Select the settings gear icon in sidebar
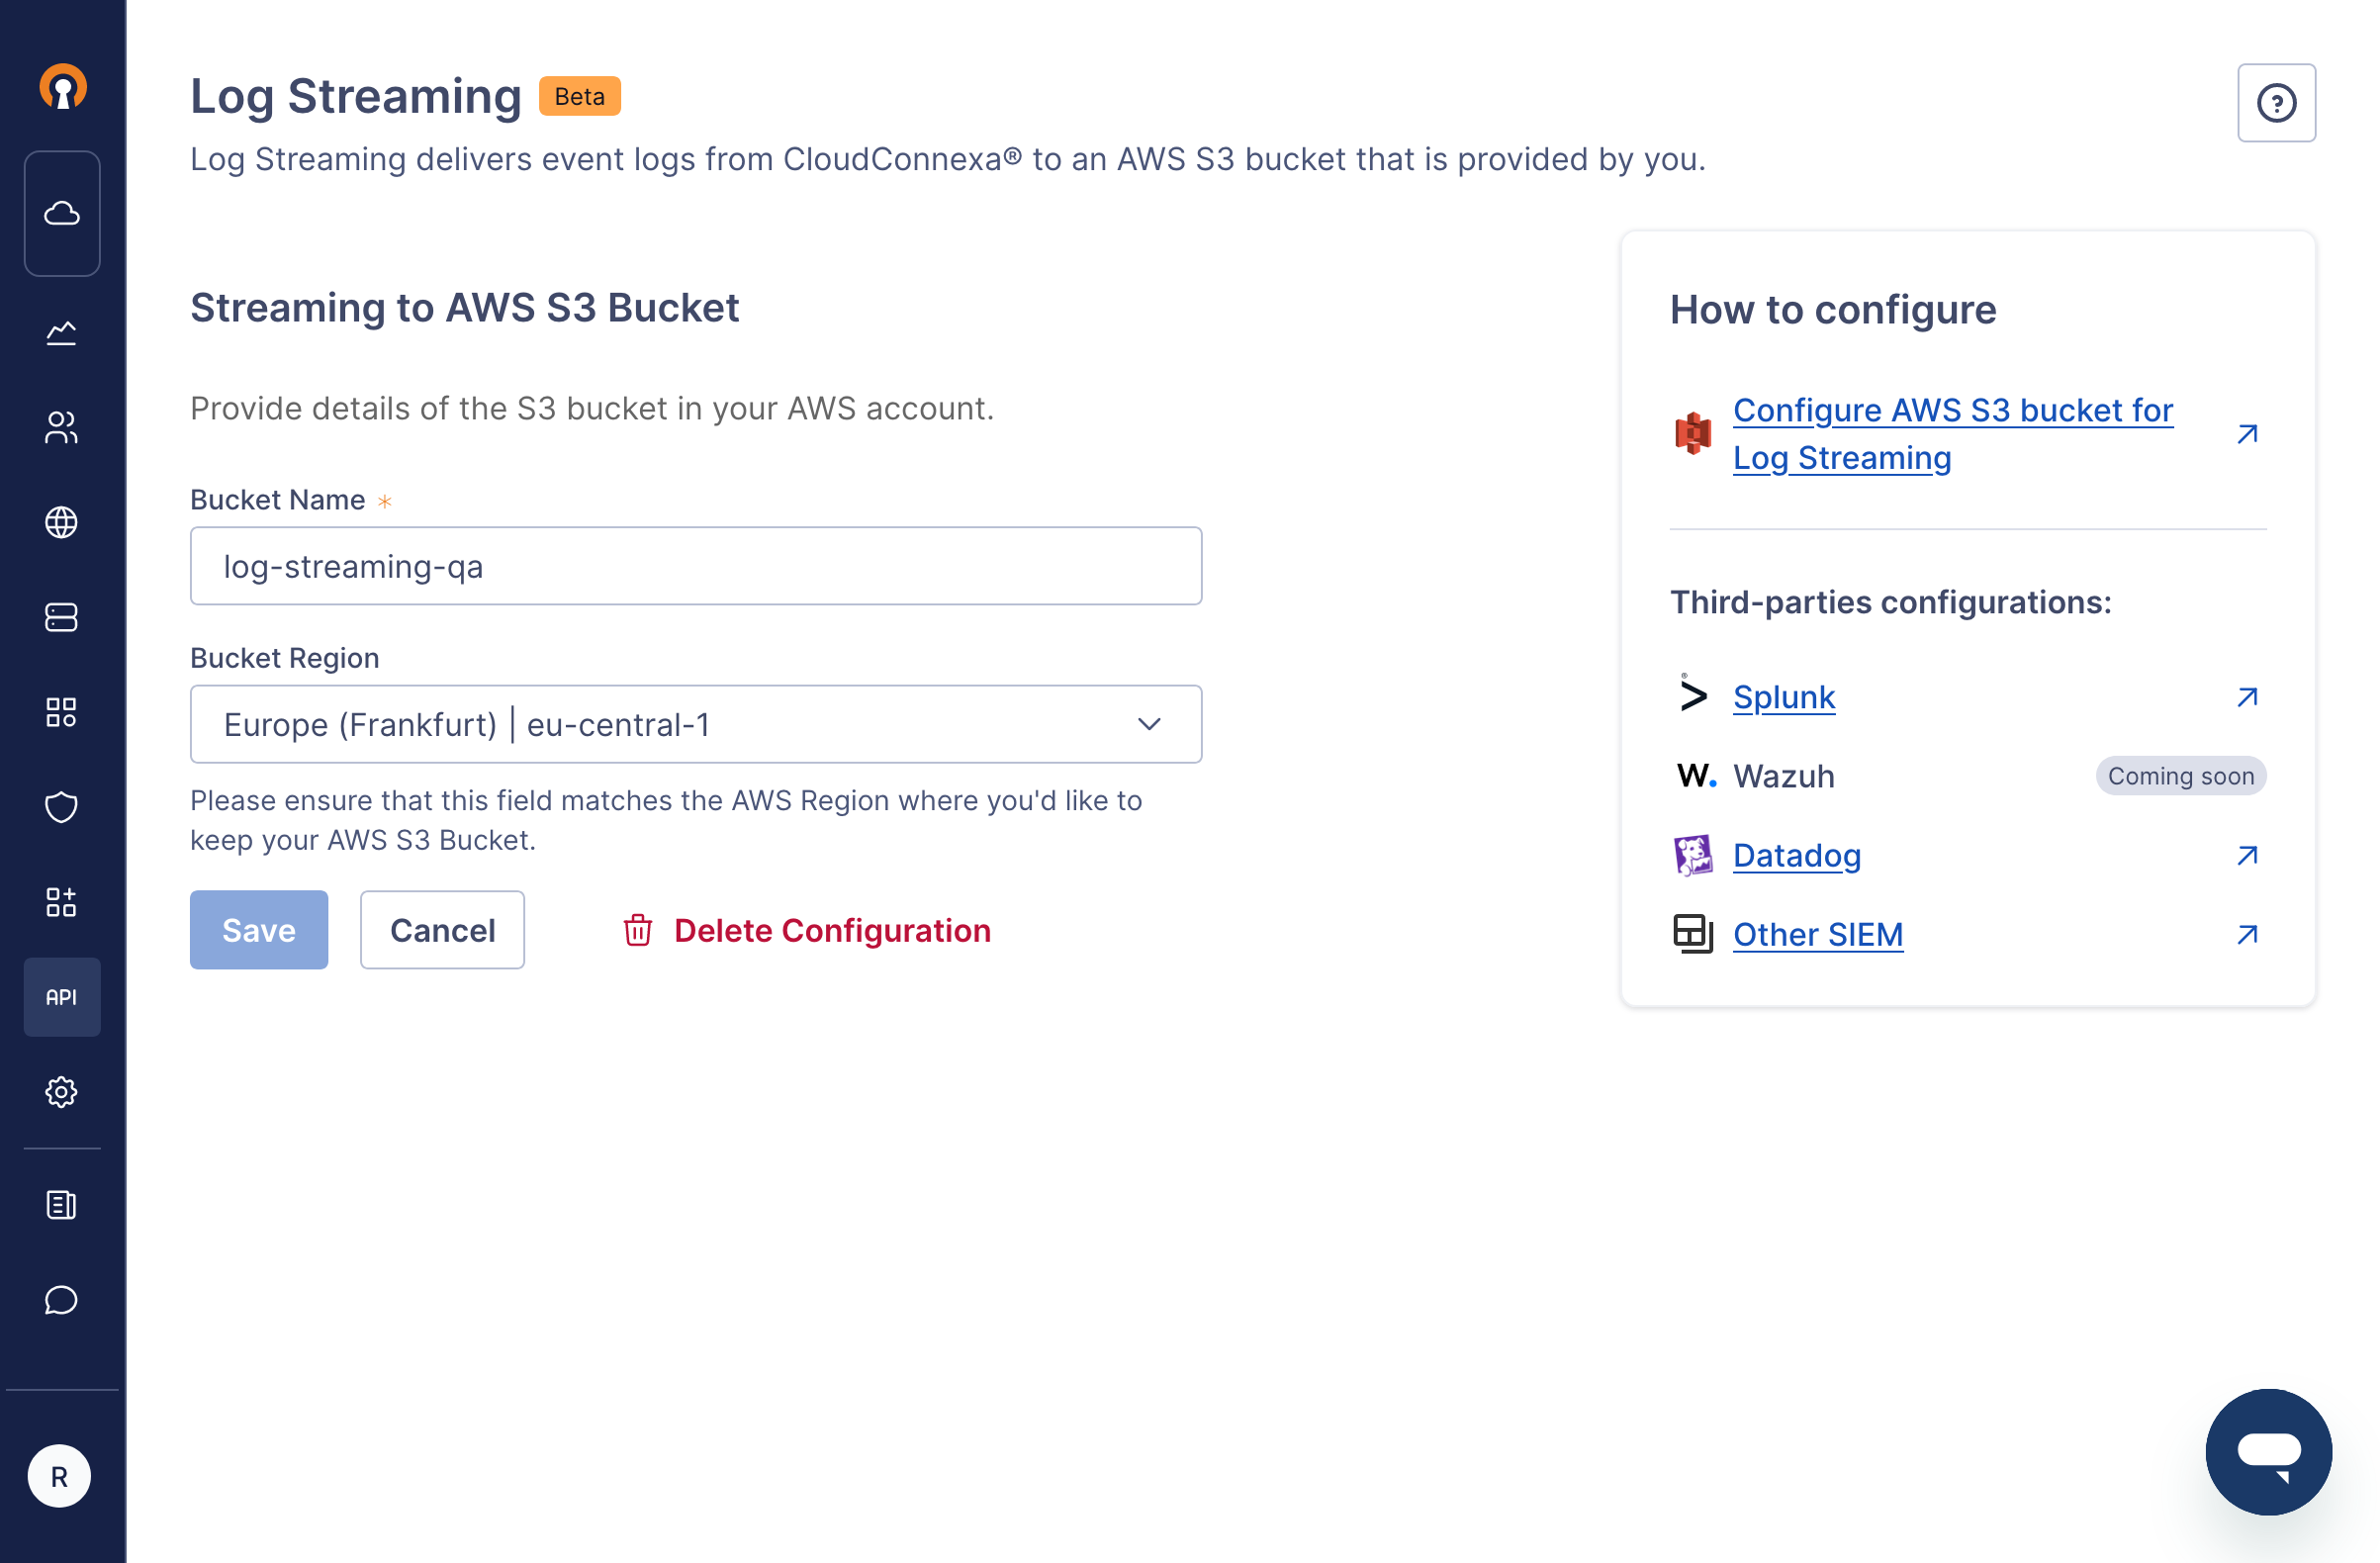Viewport: 2380px width, 1563px height. [x=61, y=1092]
